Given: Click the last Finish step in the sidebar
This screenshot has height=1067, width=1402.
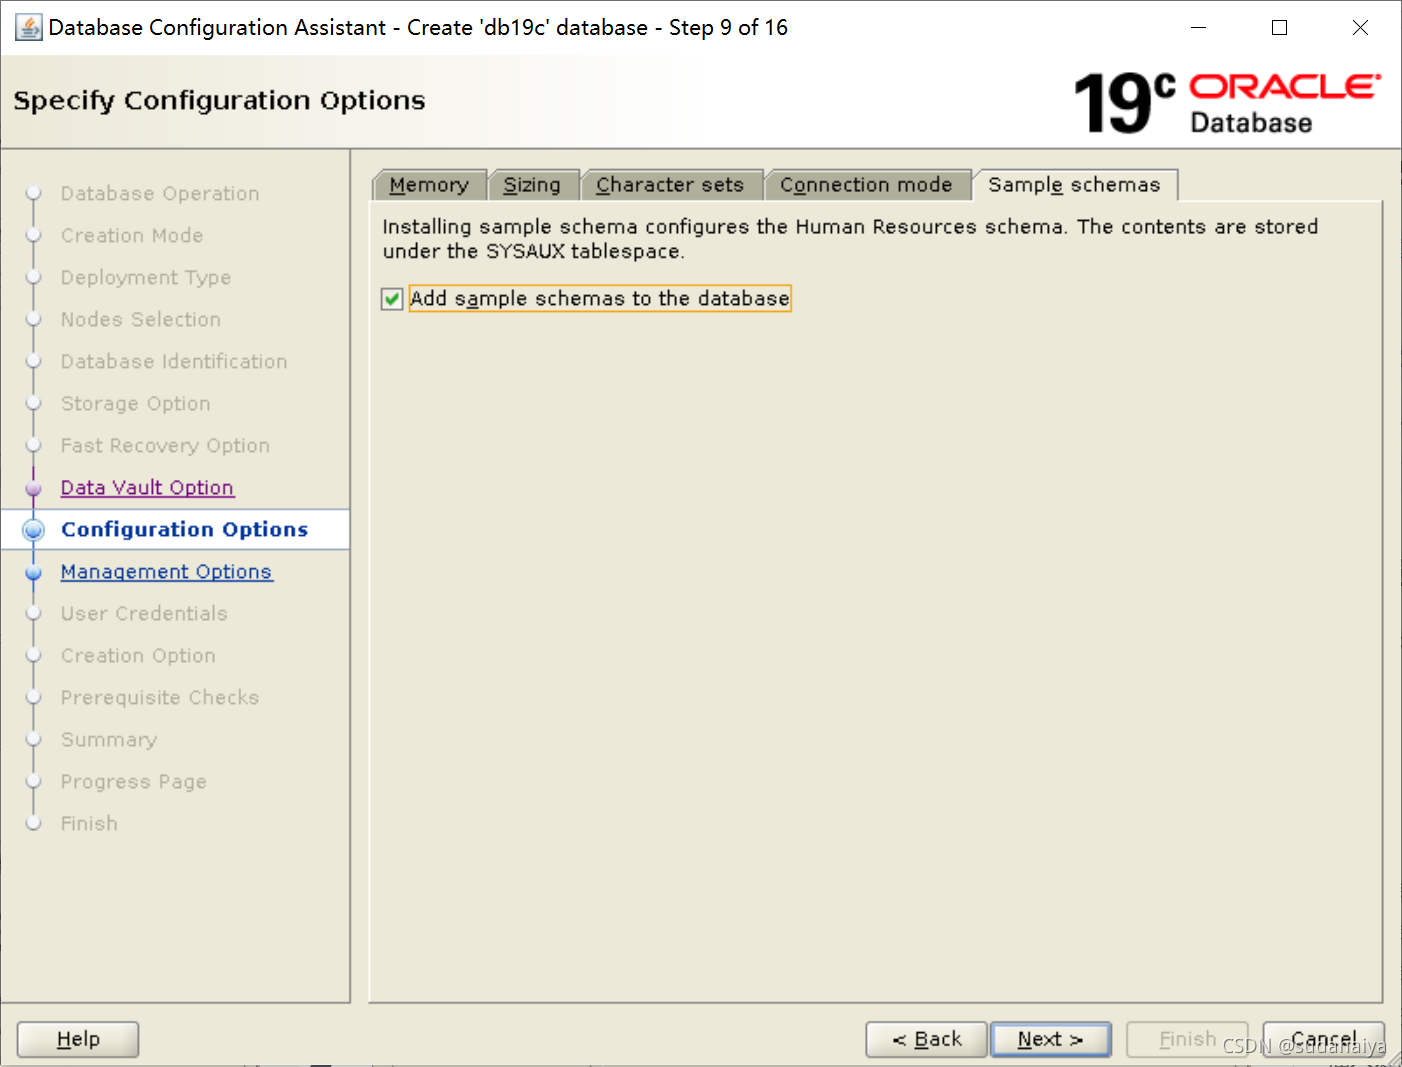Looking at the screenshot, I should pos(89,823).
